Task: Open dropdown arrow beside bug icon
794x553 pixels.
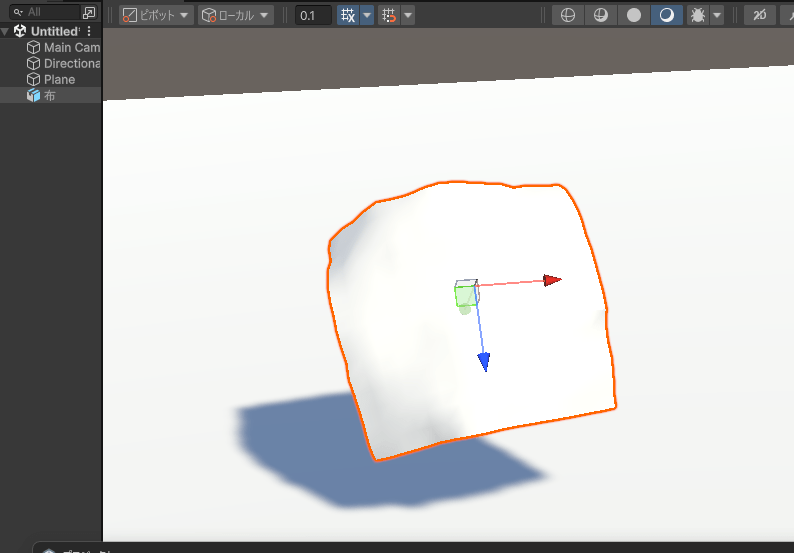Action: 717,16
